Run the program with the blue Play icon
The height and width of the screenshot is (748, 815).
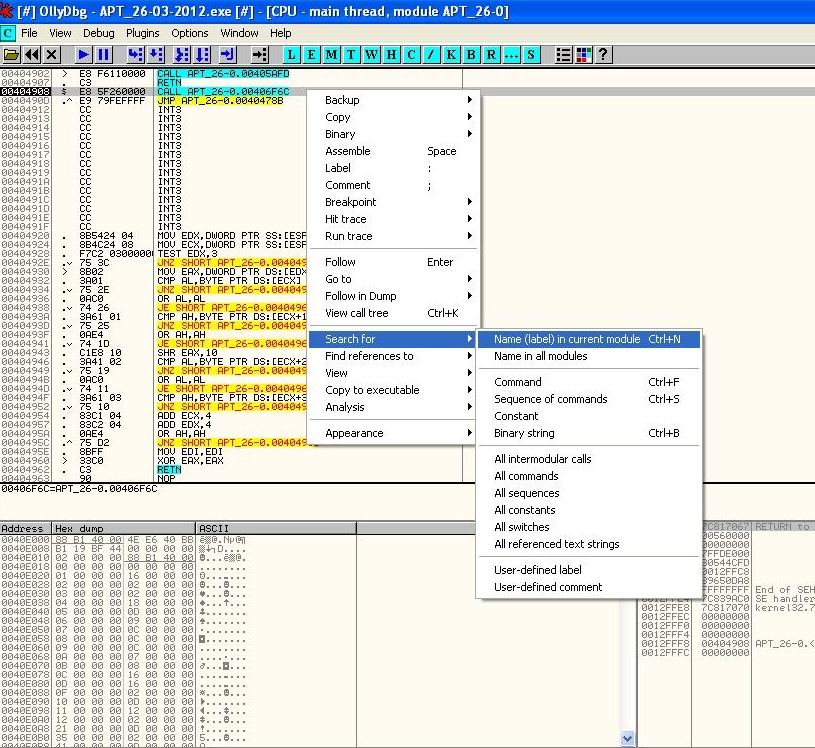coord(82,54)
